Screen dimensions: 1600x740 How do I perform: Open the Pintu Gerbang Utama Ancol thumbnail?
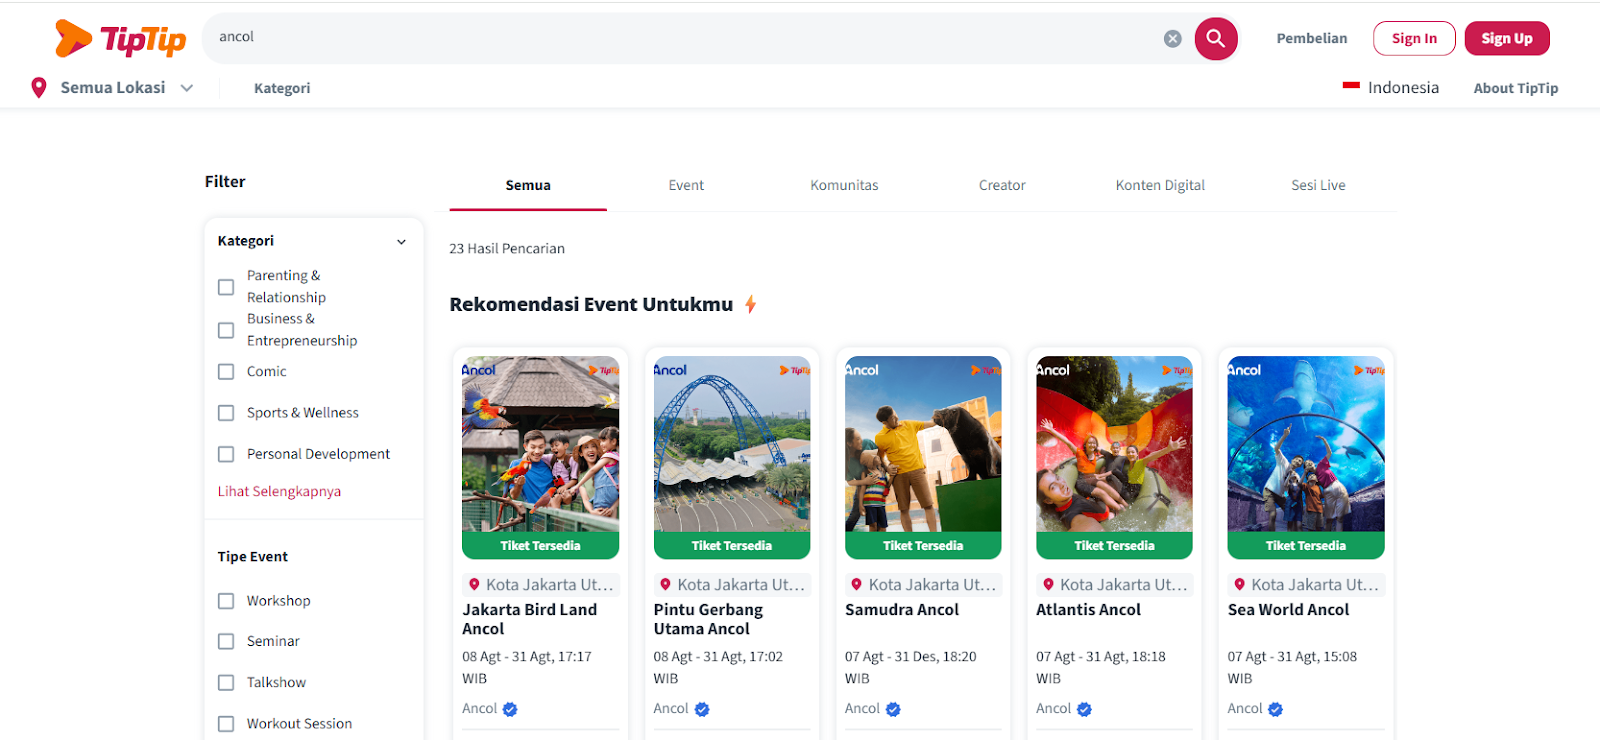point(732,444)
